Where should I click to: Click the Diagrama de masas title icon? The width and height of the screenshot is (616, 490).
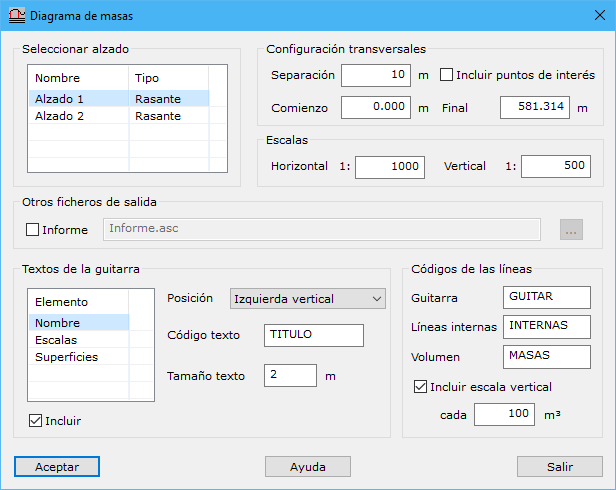pos(17,16)
